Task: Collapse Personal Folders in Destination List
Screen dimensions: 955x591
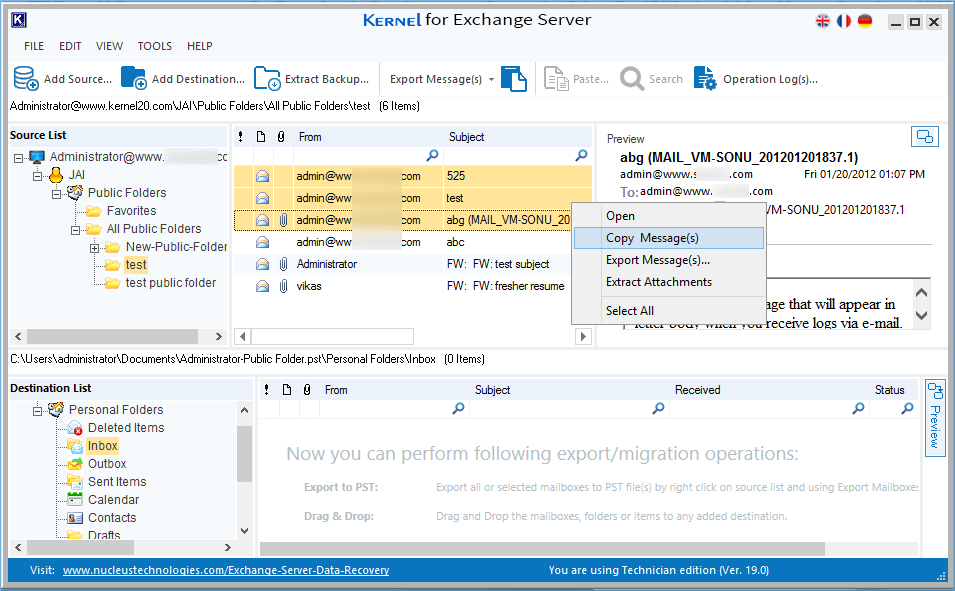Action: click(37, 411)
